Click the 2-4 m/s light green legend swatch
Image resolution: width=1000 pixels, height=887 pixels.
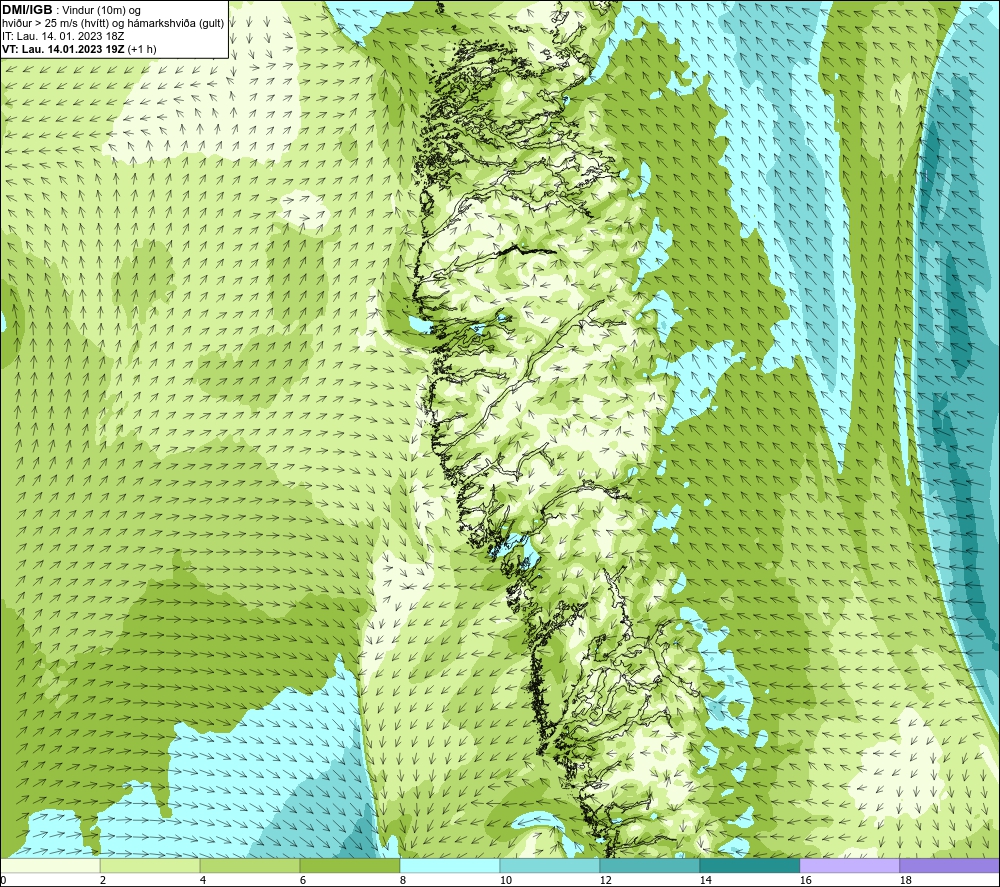pyautogui.click(x=150, y=866)
